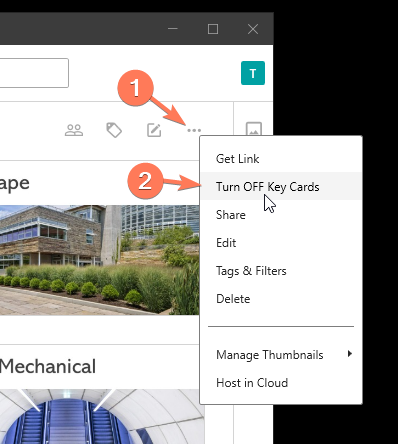
Task: Click the image panel icon at right
Action: click(x=254, y=129)
